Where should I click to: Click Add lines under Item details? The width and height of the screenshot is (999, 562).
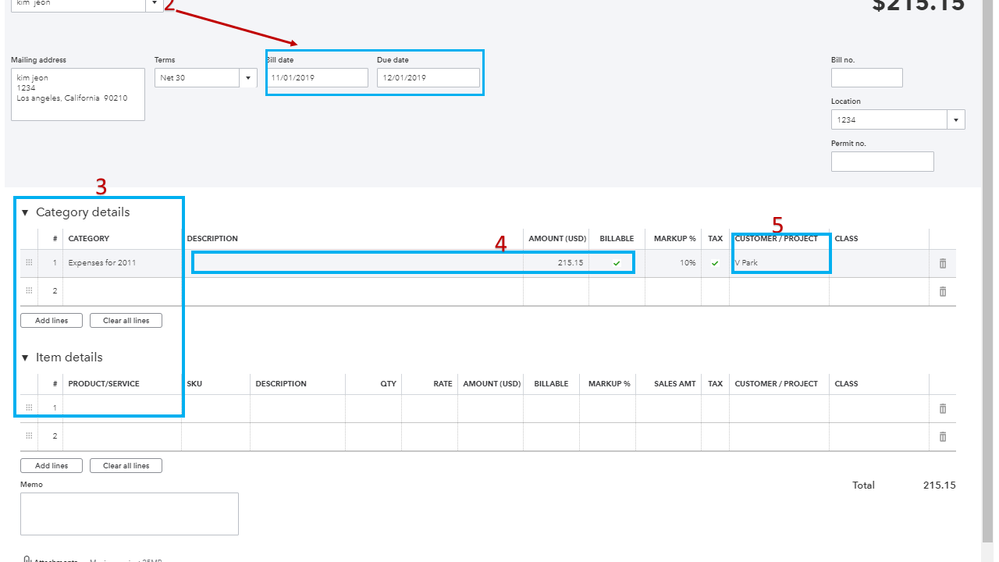click(52, 466)
